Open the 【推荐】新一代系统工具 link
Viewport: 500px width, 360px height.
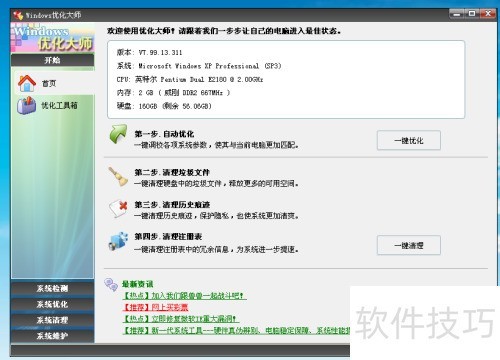(236, 330)
